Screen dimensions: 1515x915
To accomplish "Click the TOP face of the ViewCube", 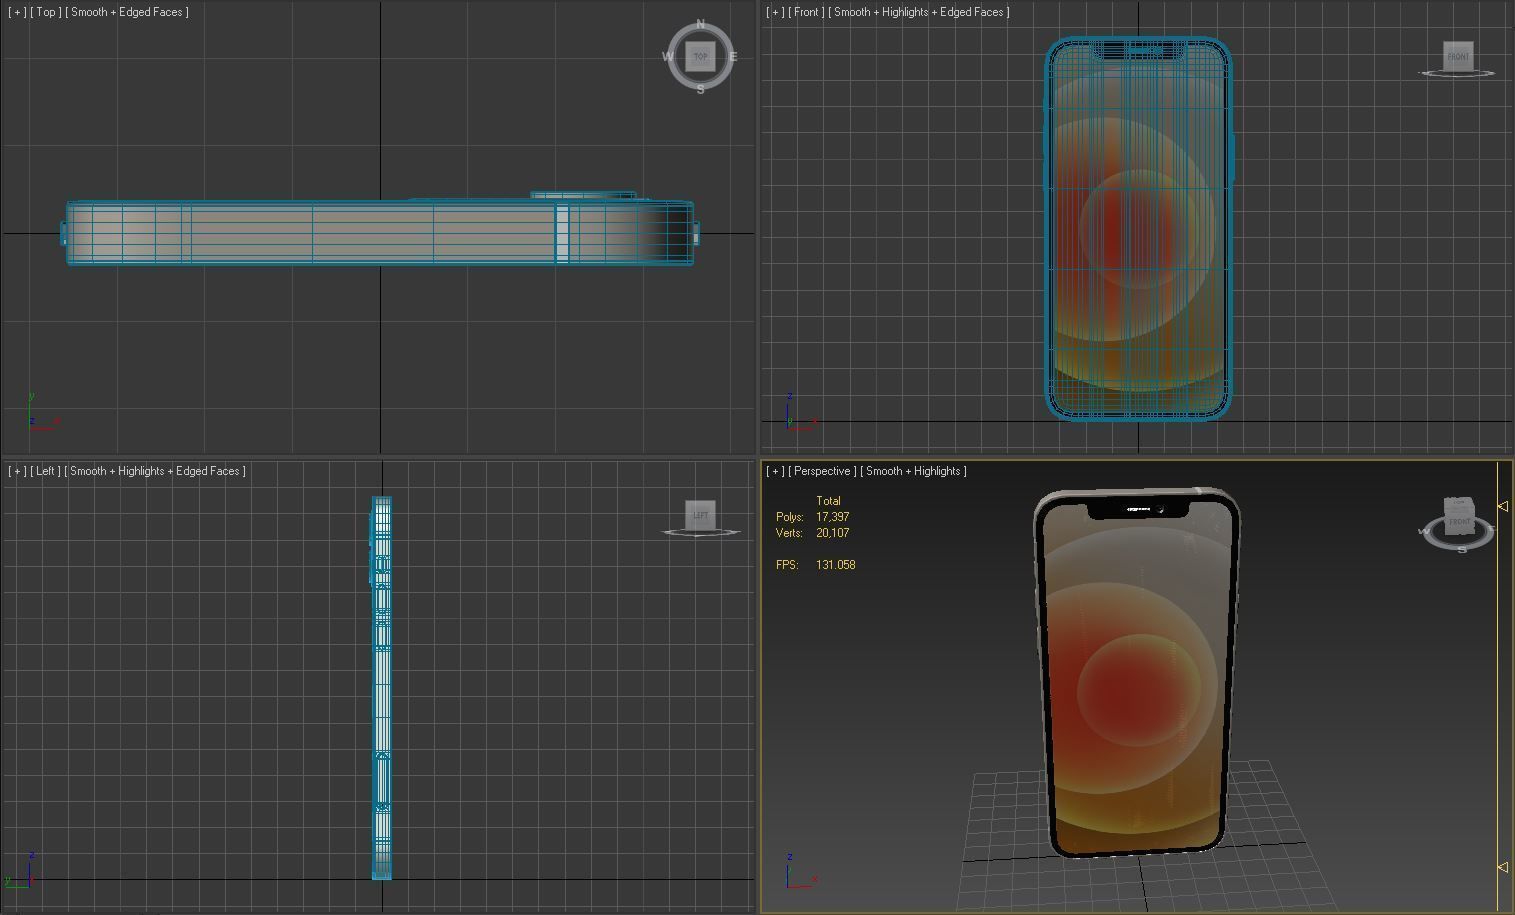I will [700, 56].
